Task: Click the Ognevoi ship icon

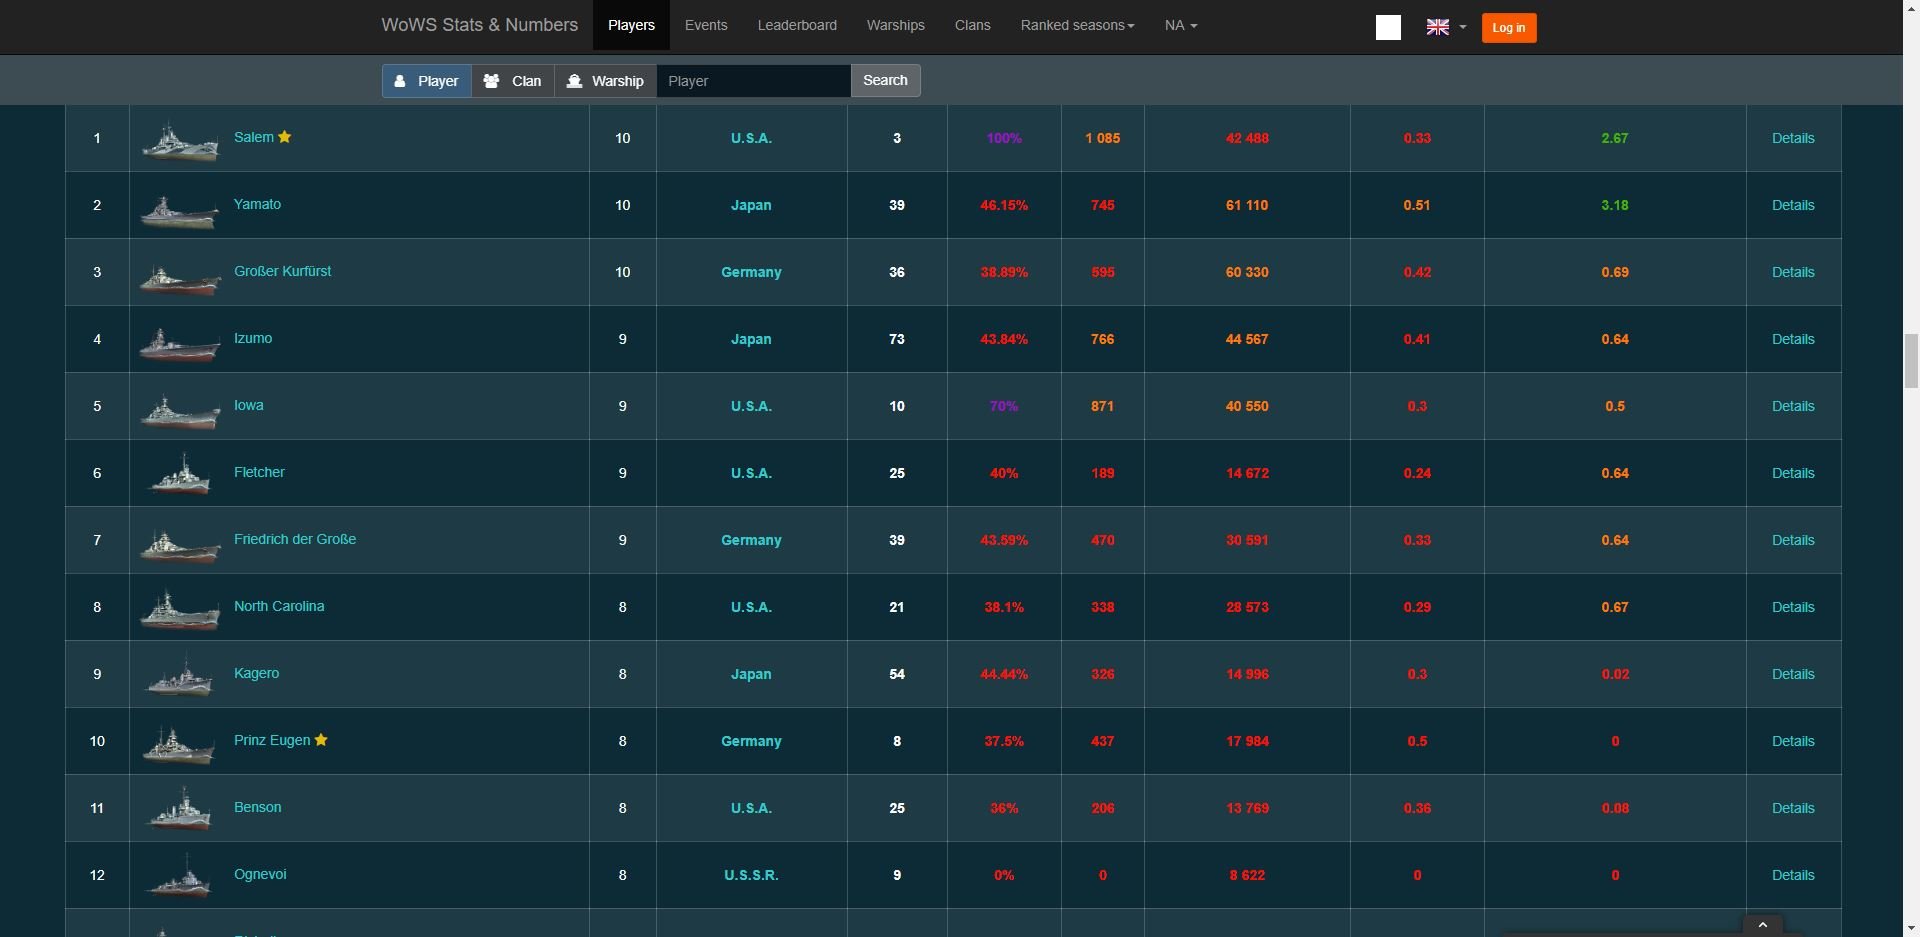Action: coord(179,878)
